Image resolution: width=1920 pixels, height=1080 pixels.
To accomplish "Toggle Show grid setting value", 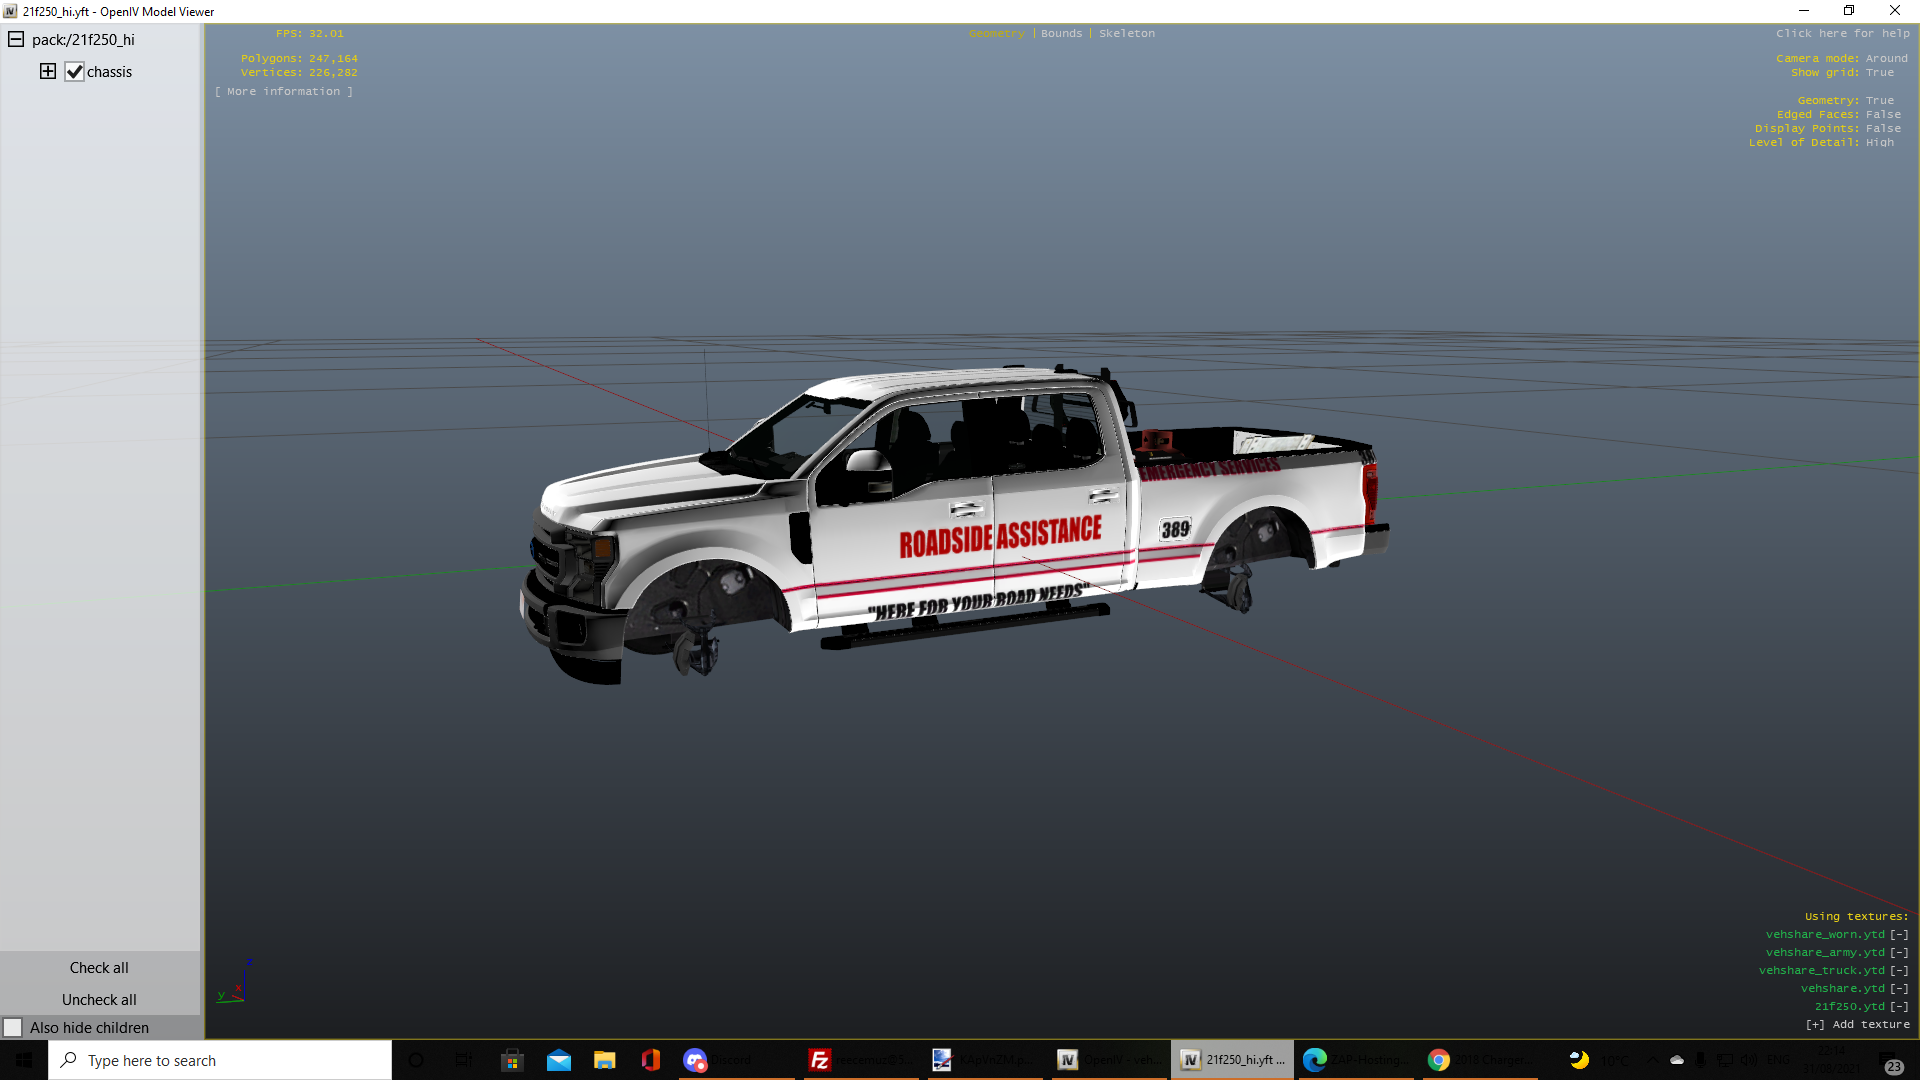I will pos(1879,73).
